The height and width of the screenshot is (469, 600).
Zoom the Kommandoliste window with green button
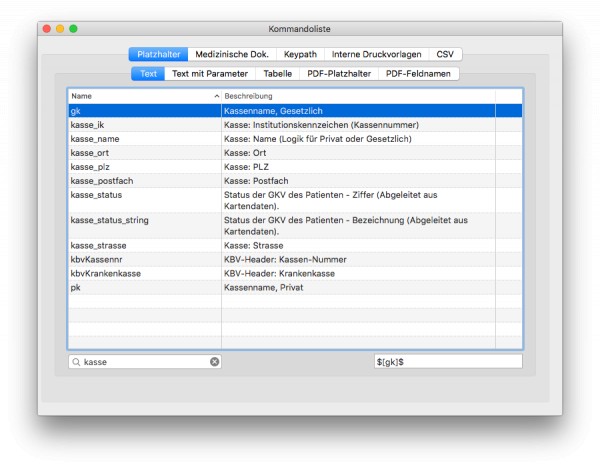[x=73, y=29]
